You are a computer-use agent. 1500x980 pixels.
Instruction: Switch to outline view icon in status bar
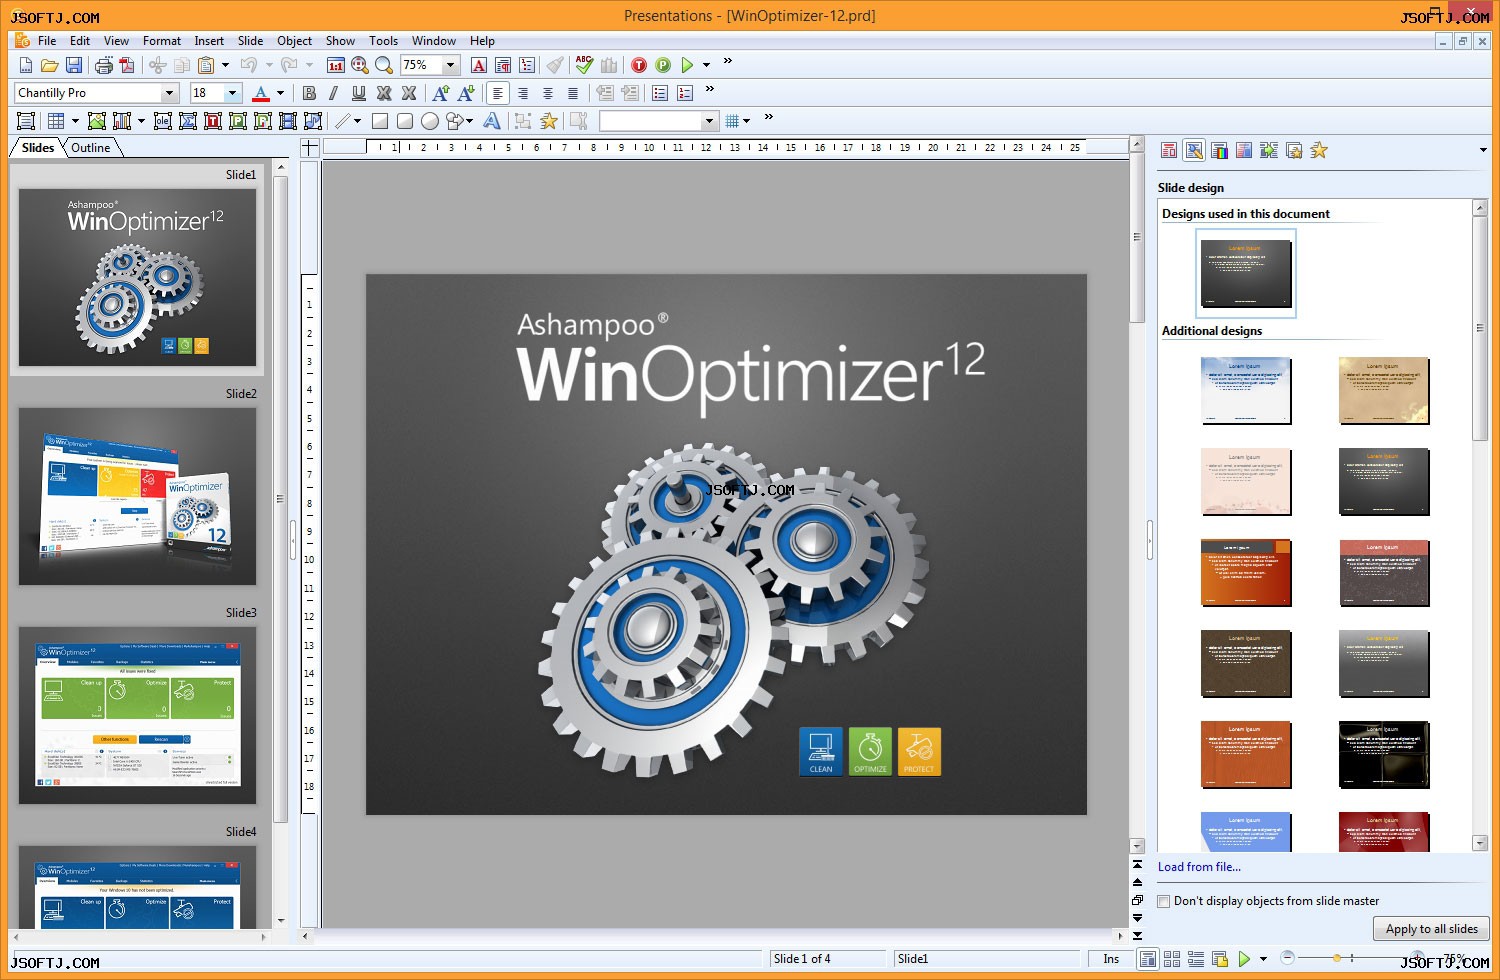1195,959
